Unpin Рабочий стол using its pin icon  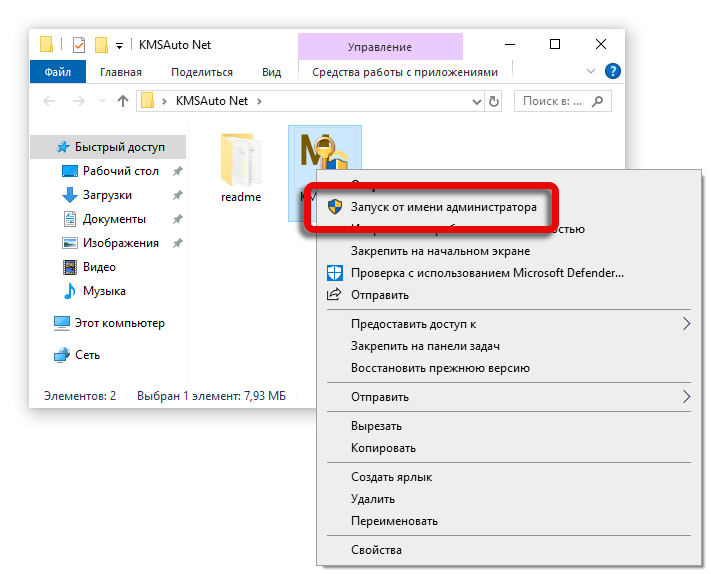pos(177,171)
